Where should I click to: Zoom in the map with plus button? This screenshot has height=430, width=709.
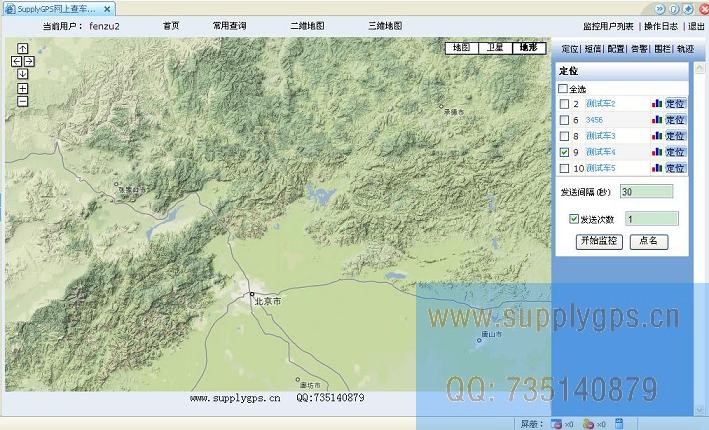coord(22,88)
